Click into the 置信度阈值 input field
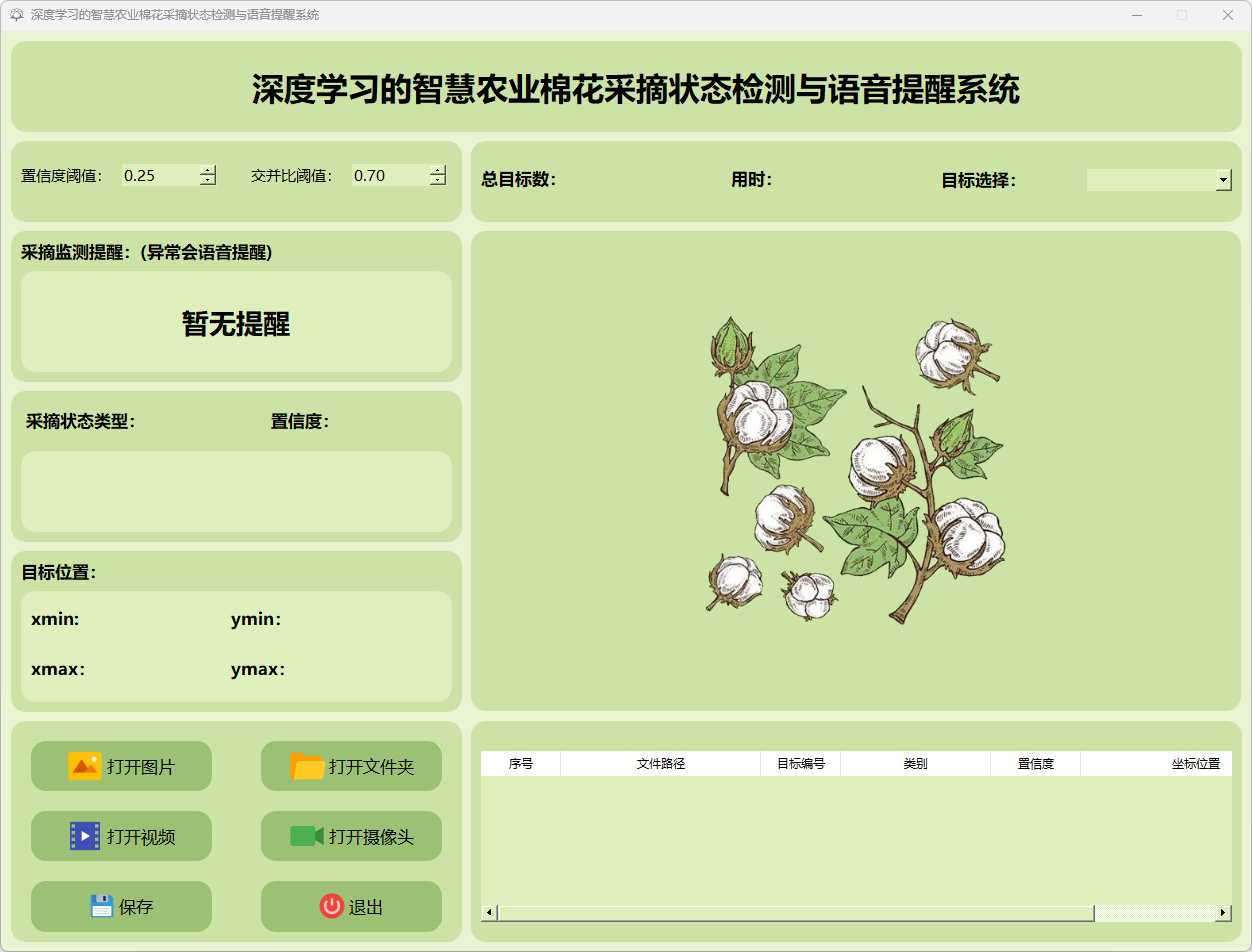This screenshot has height=952, width=1252. tap(158, 175)
